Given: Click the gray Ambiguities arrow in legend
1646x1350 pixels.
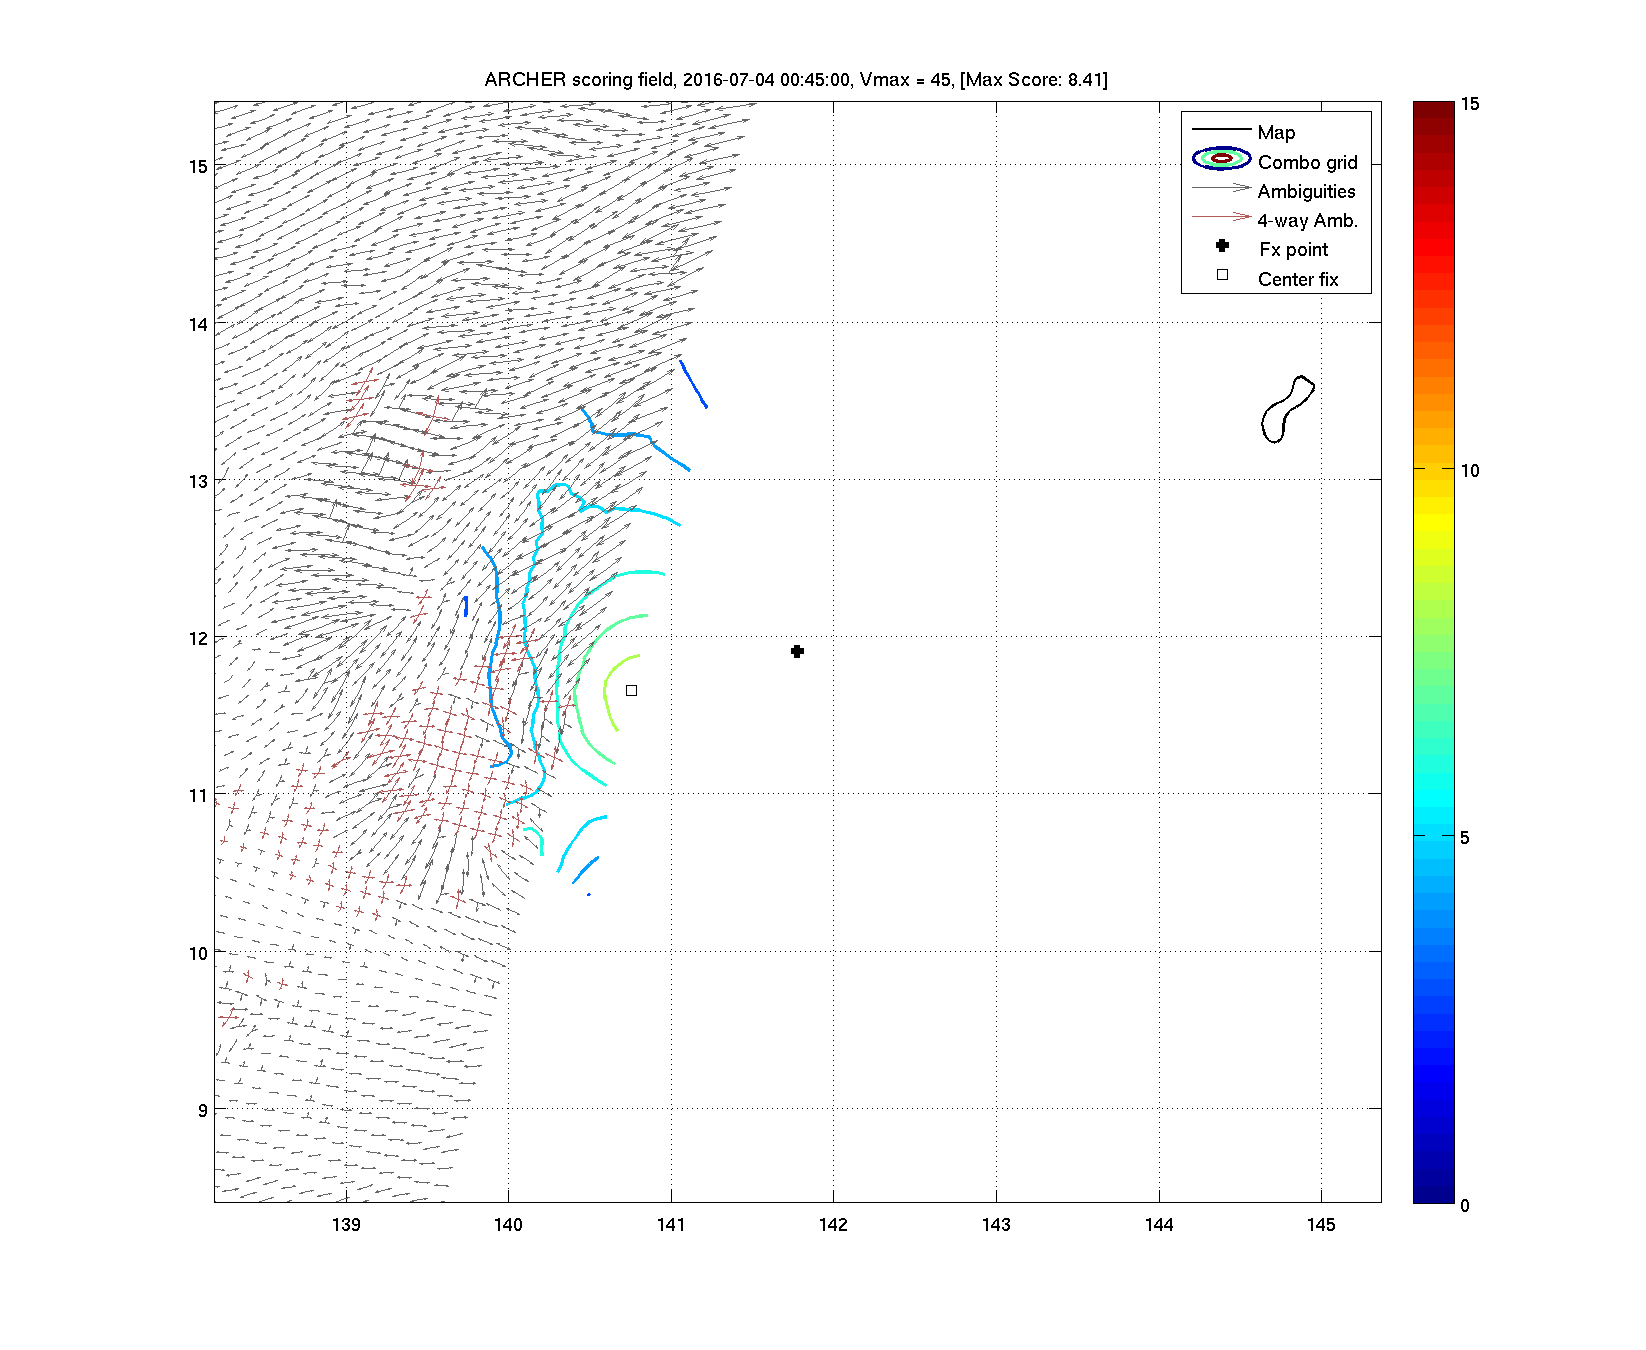Looking at the screenshot, I should 1221,188.
